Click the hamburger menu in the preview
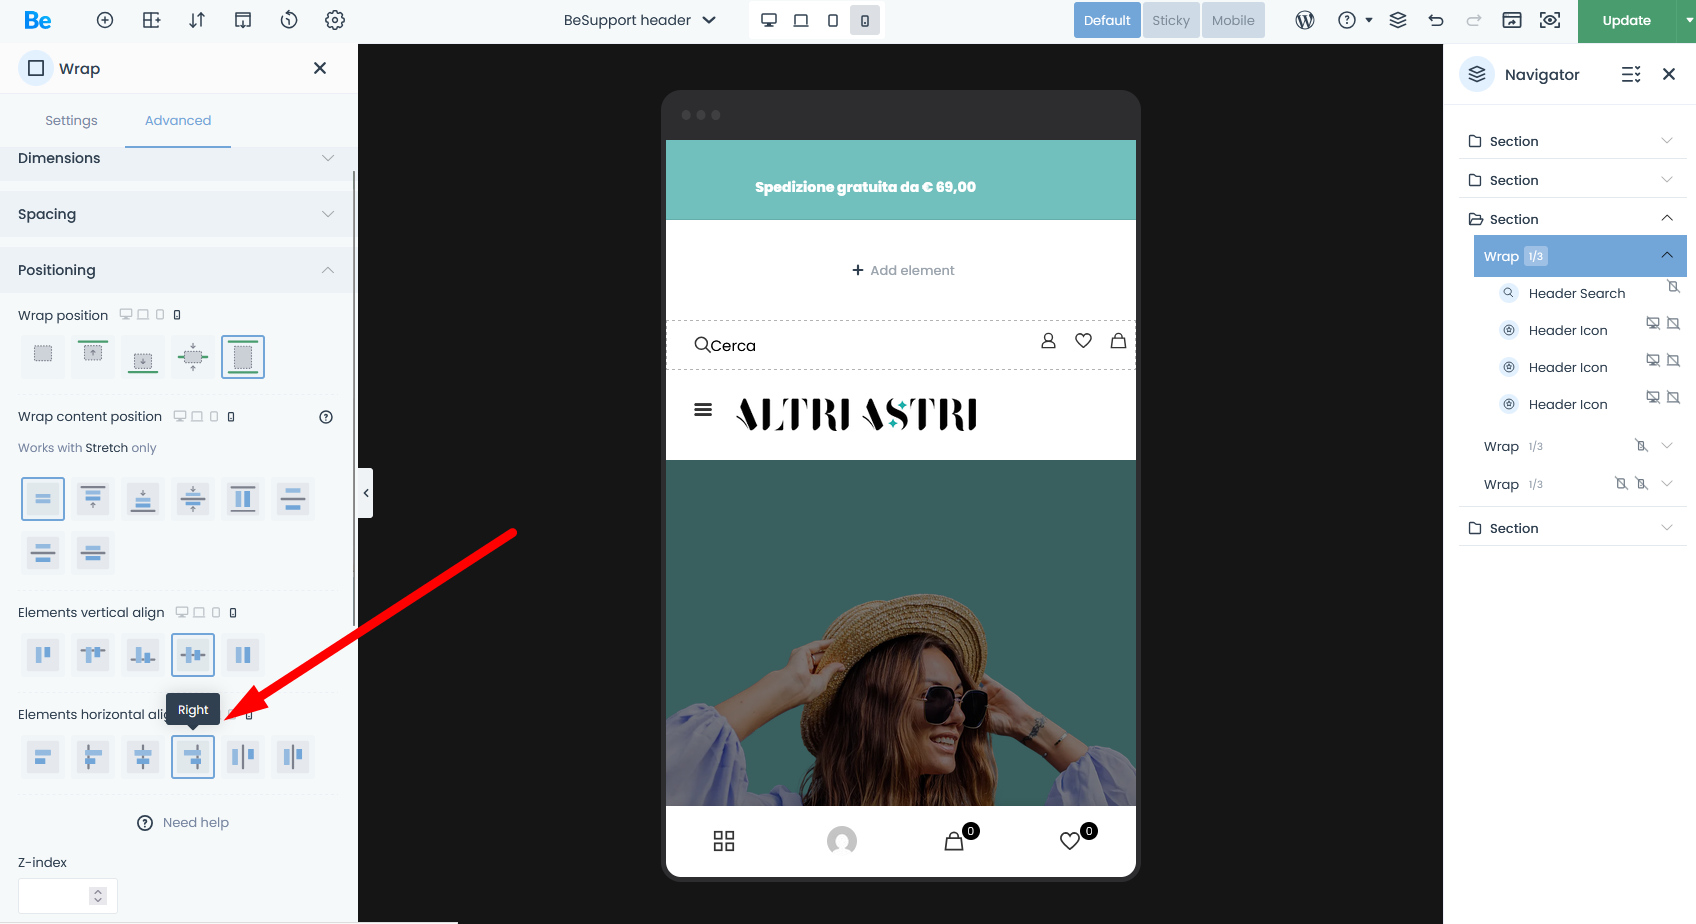 click(x=703, y=410)
